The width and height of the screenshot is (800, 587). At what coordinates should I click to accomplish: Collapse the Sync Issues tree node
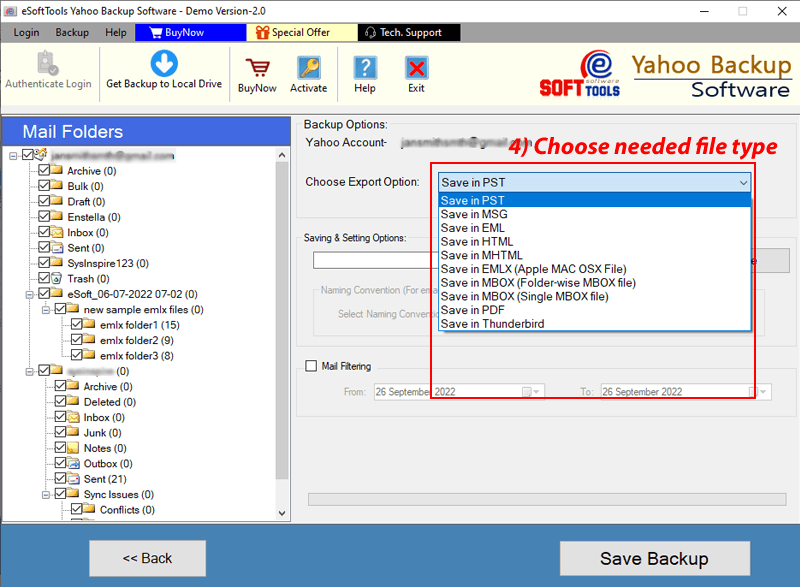pyautogui.click(x=45, y=494)
